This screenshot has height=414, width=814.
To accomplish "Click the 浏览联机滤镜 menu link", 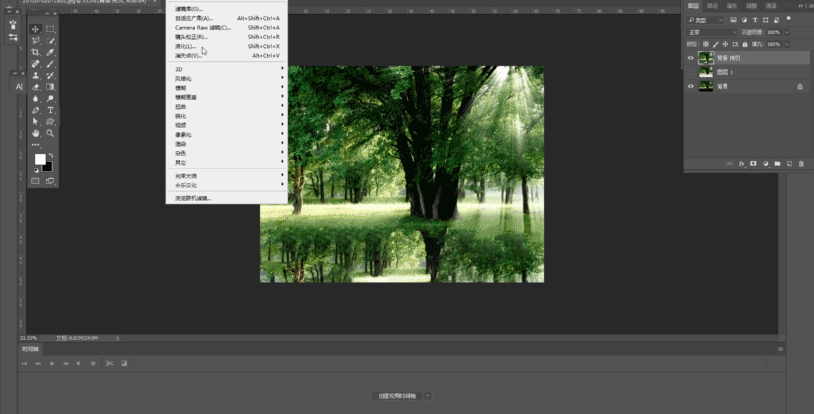I will tap(193, 198).
